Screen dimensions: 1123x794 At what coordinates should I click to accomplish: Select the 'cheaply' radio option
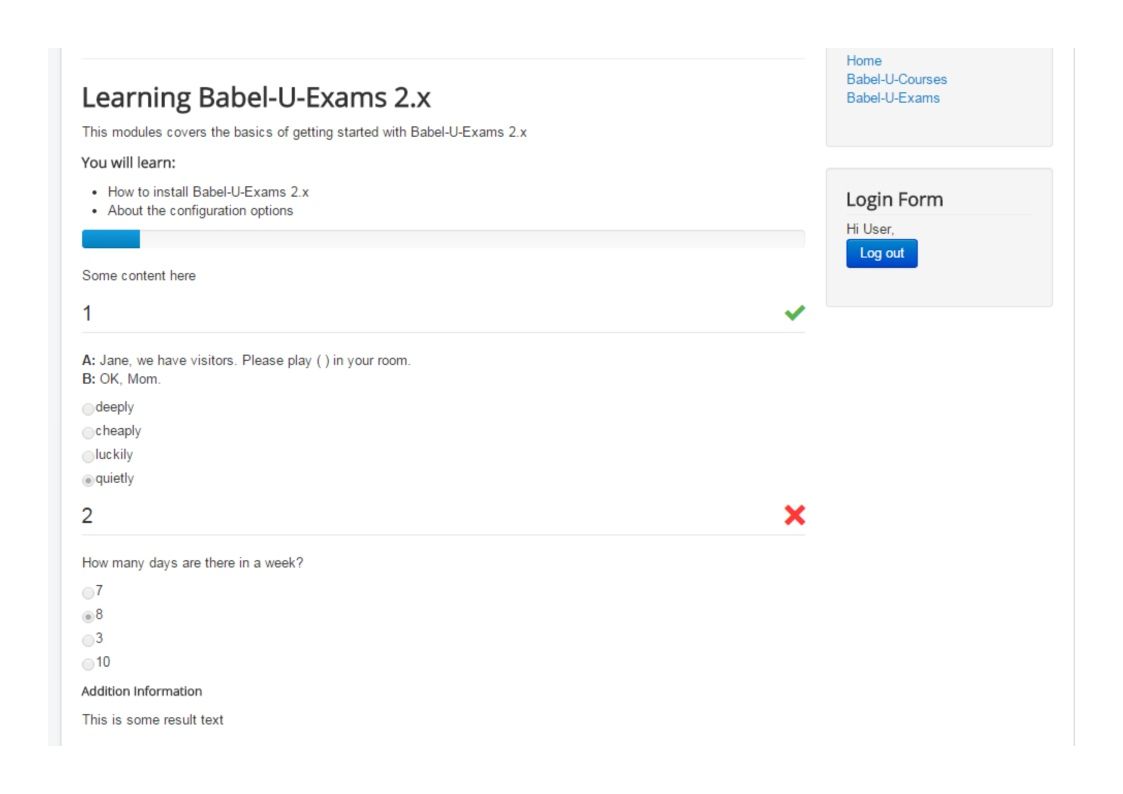click(88, 432)
